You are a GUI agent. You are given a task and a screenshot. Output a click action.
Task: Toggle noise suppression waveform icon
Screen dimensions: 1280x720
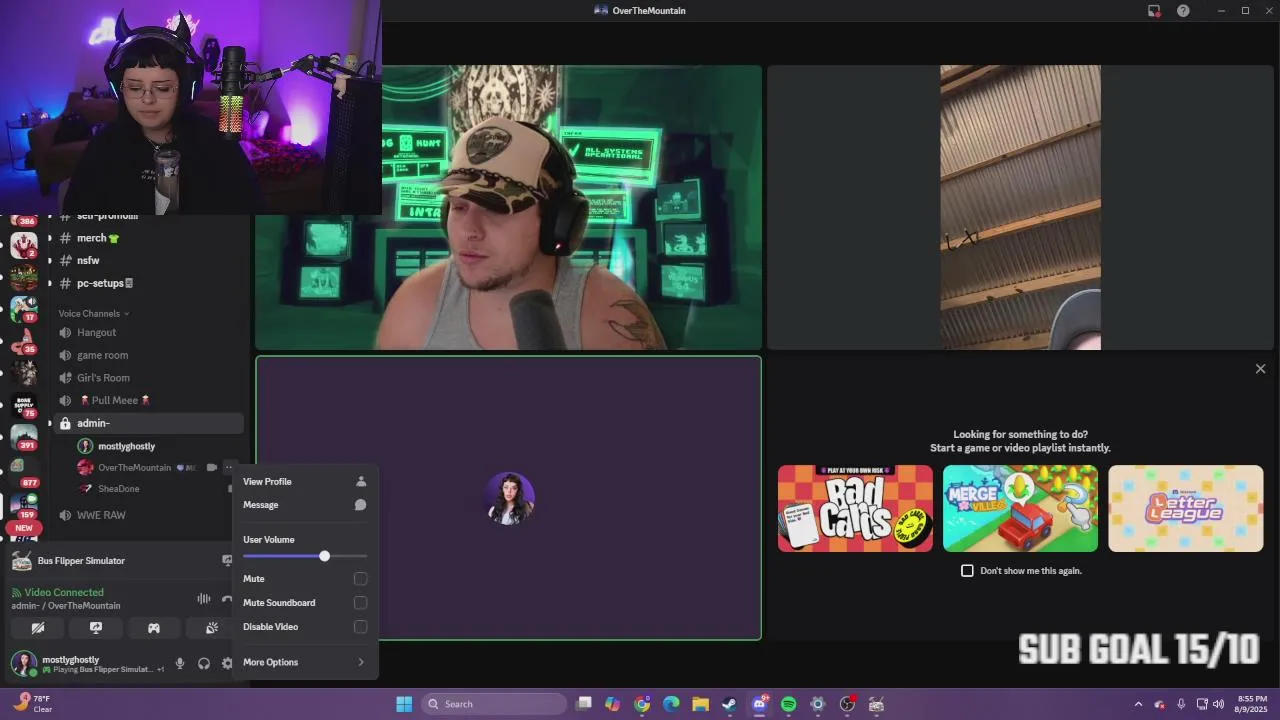click(204, 599)
